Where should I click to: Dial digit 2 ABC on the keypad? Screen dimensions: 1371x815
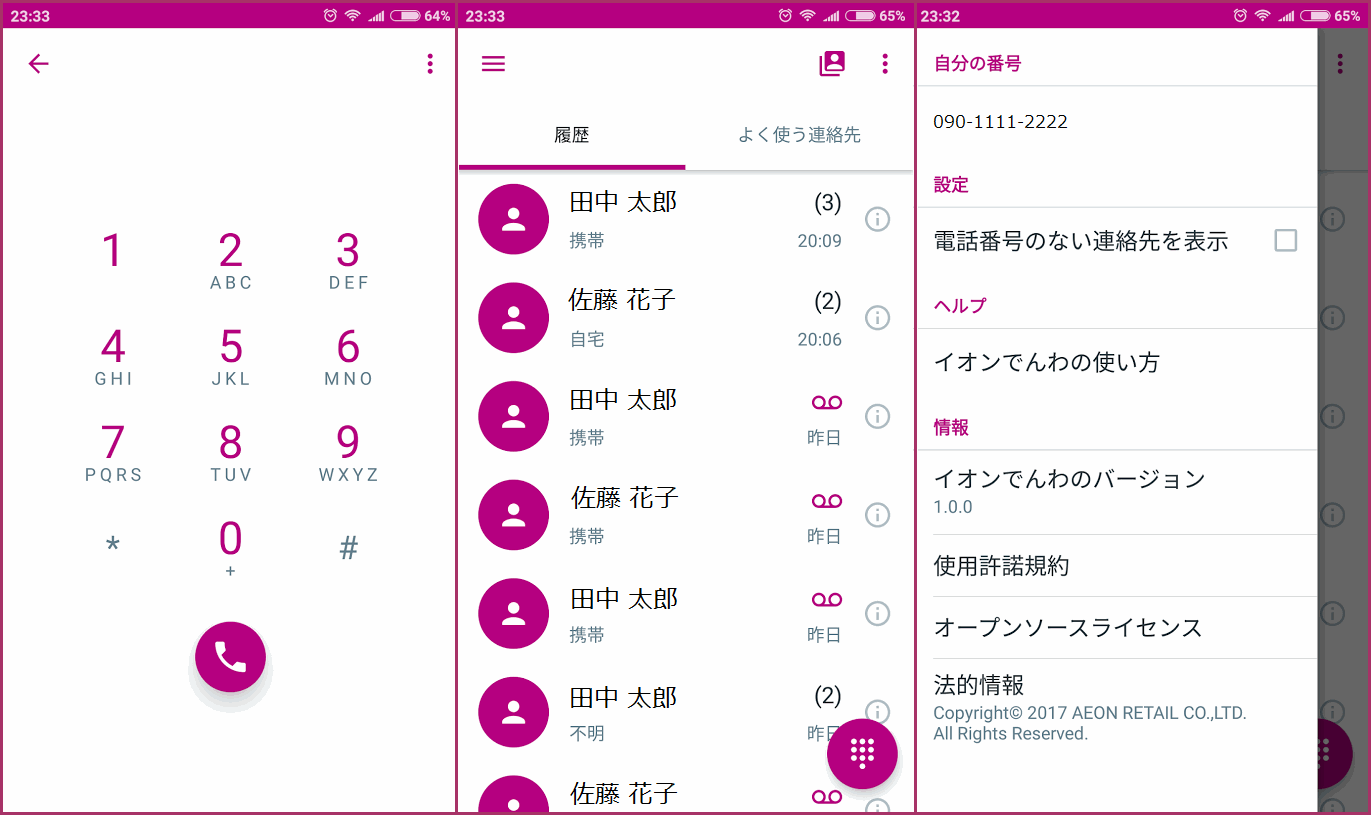click(231, 260)
